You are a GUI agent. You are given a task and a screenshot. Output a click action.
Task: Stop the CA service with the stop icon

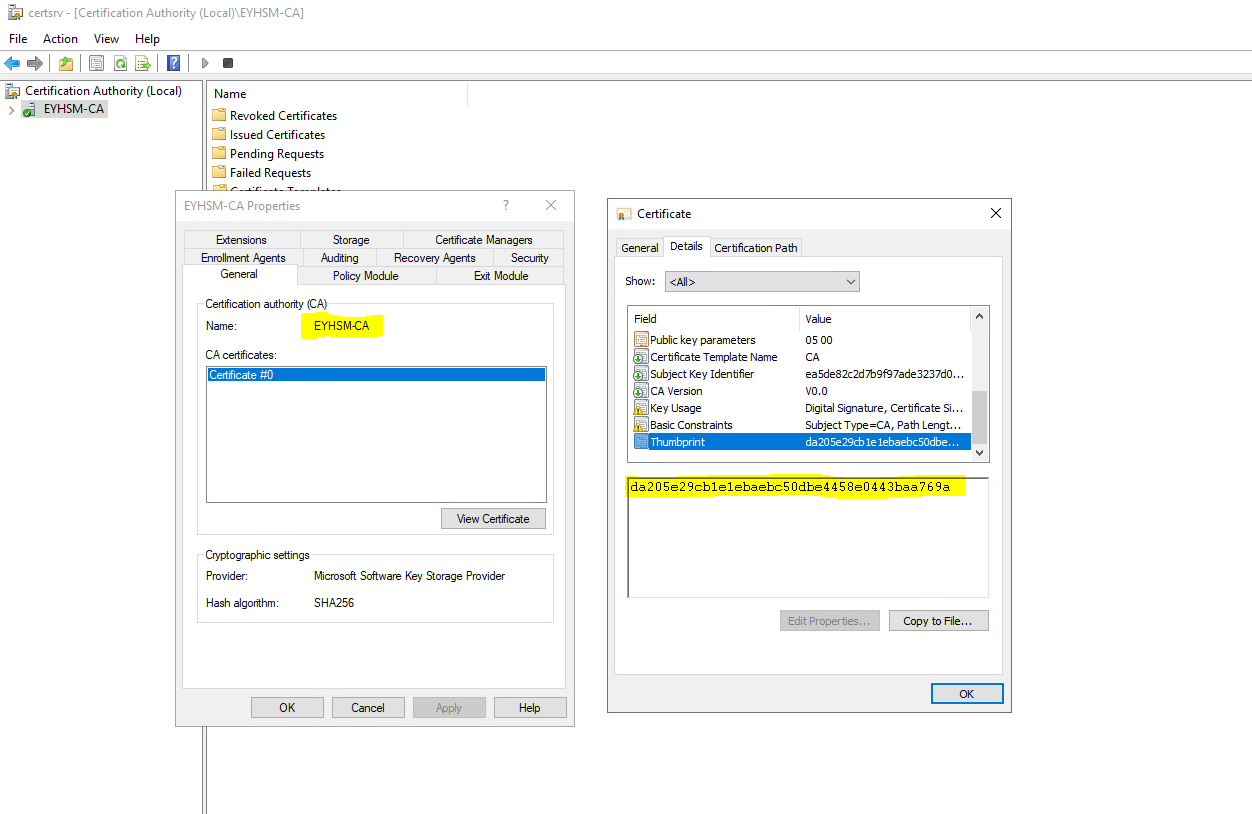(x=228, y=63)
